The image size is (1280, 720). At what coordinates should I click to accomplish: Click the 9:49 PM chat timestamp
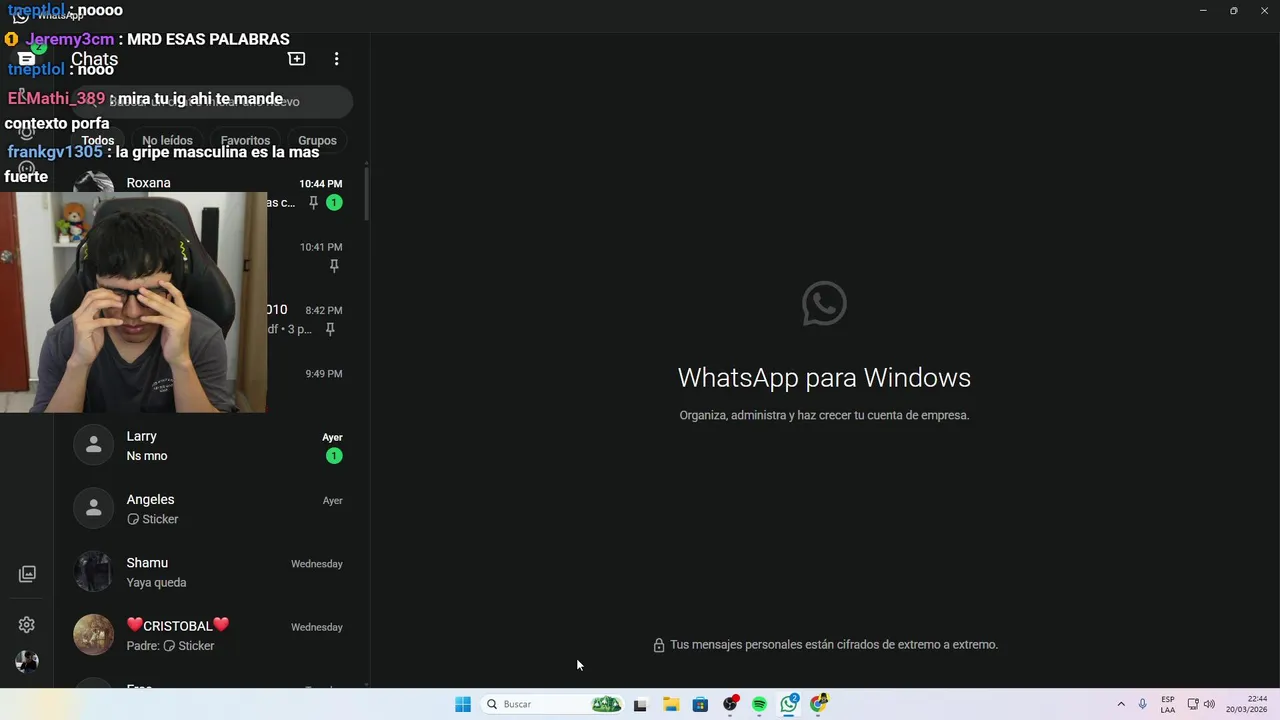pyautogui.click(x=324, y=374)
